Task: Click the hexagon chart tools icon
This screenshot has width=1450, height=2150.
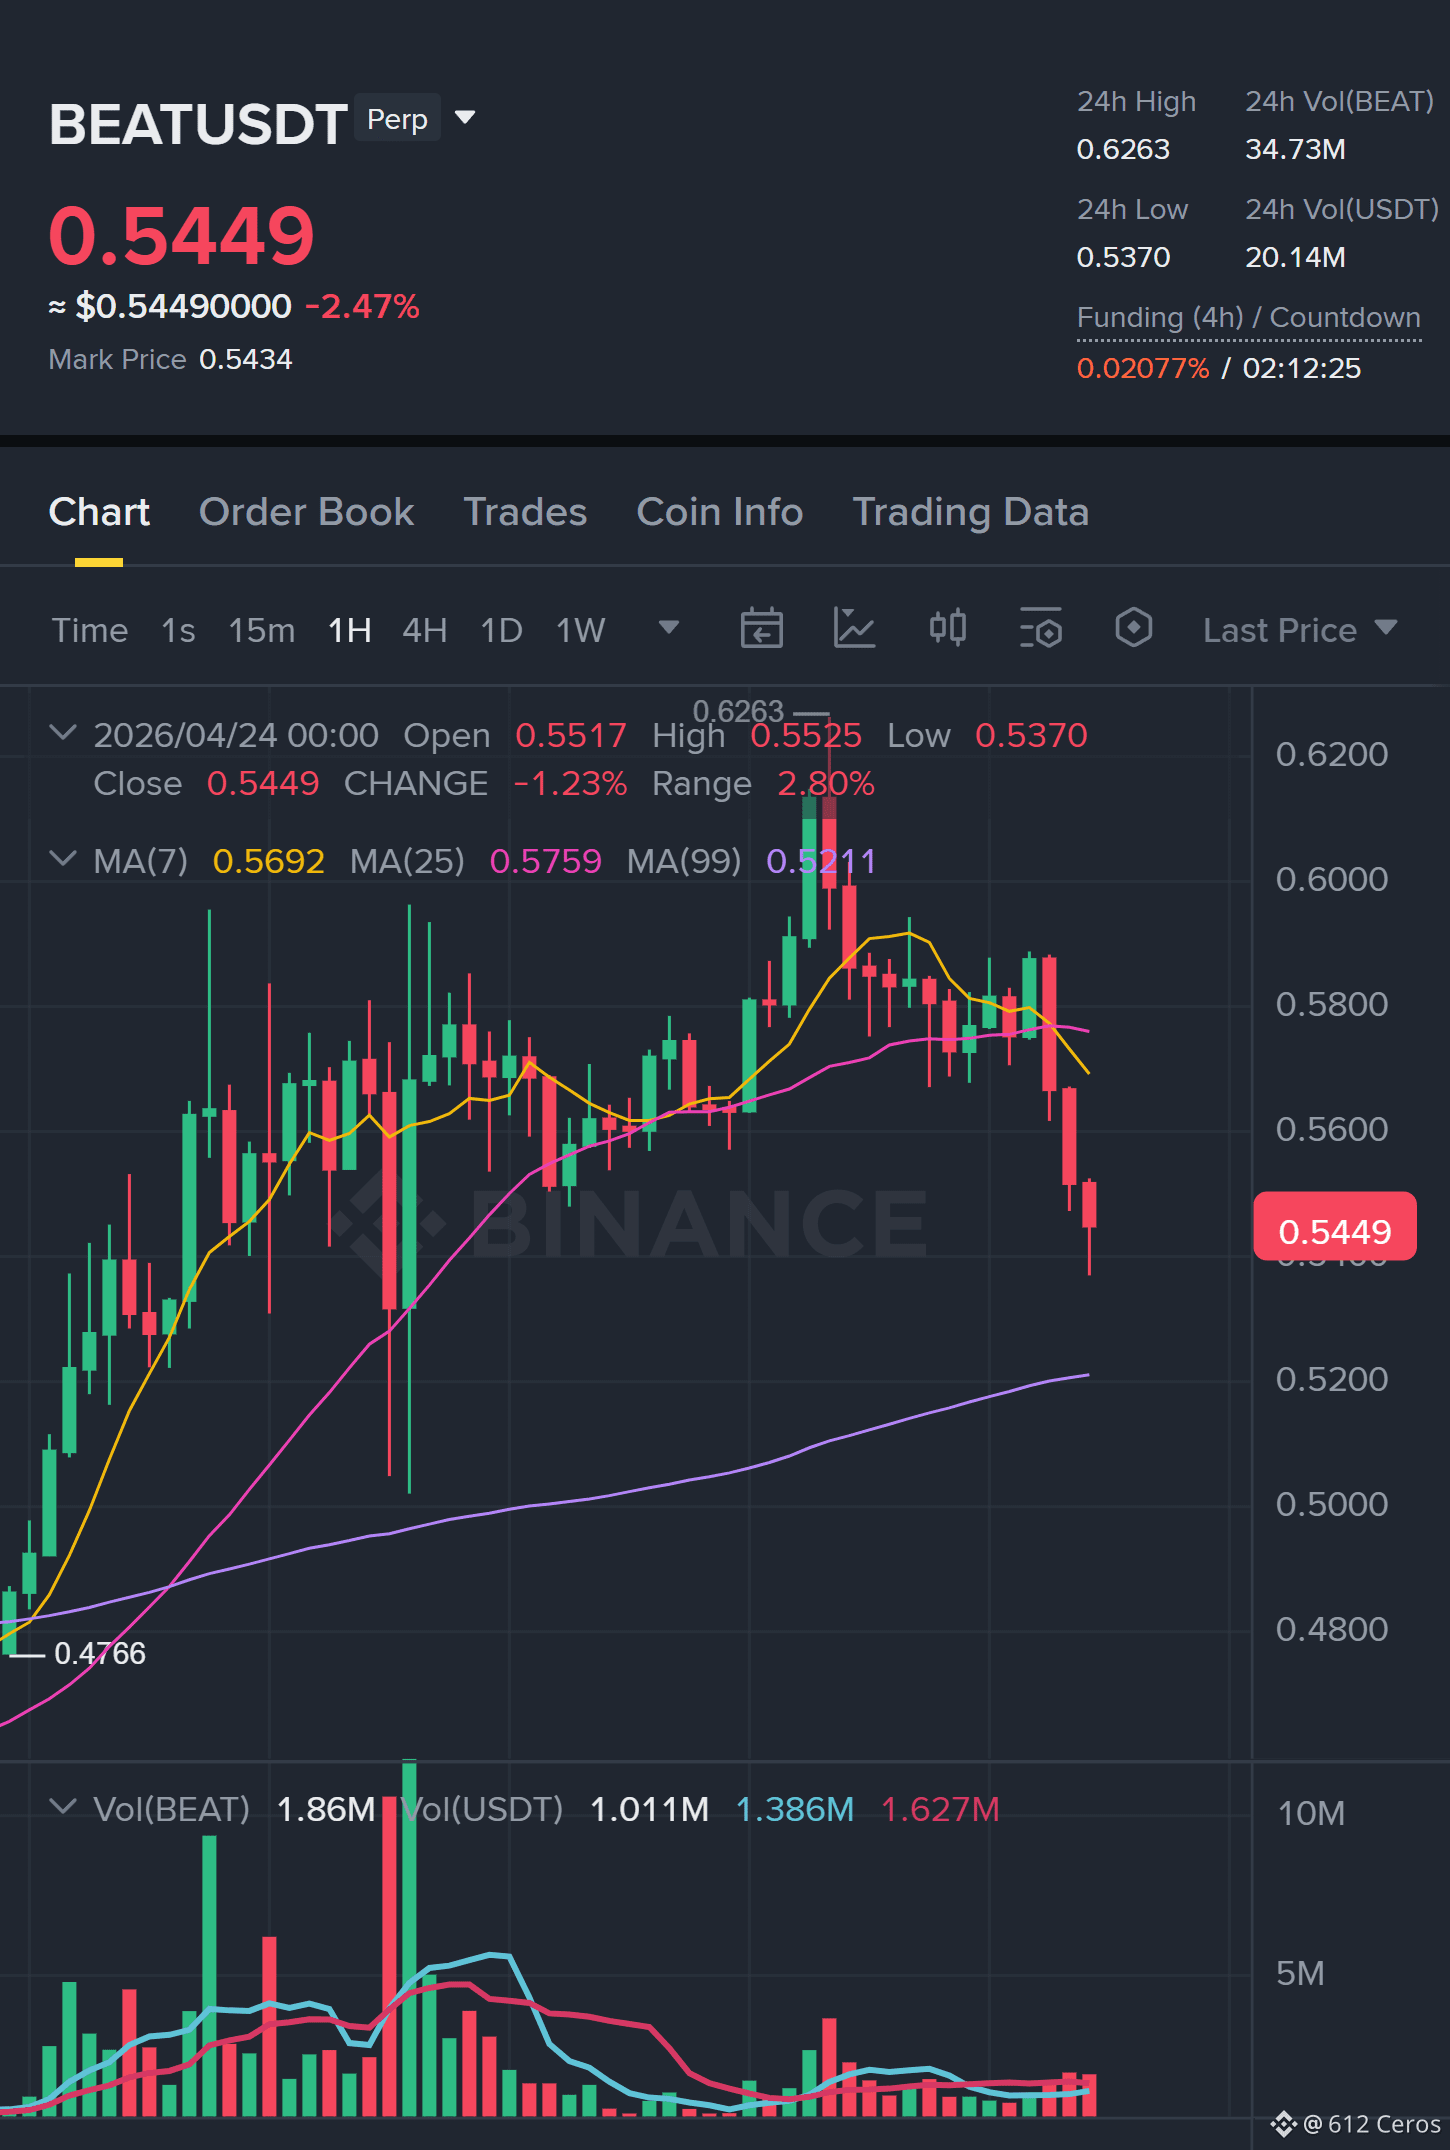Action: point(1133,629)
